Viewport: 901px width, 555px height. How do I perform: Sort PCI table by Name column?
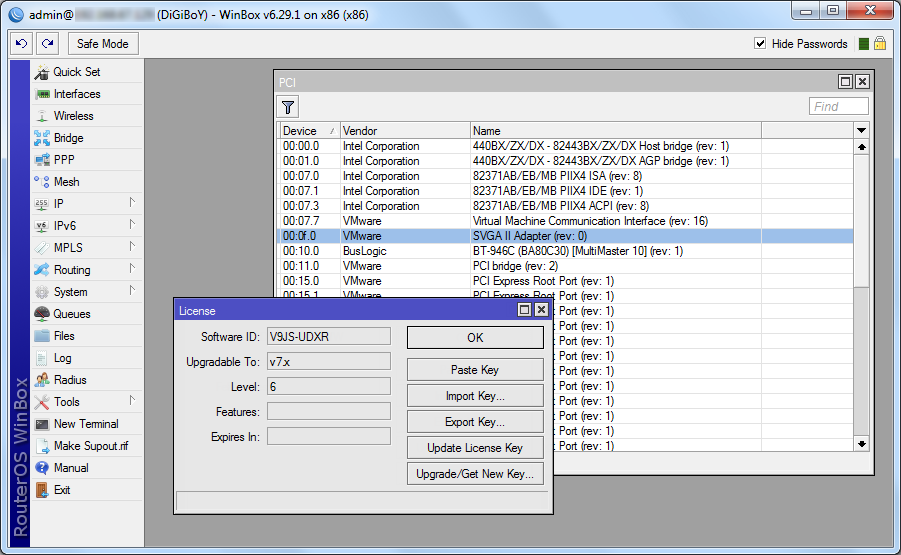coord(615,131)
